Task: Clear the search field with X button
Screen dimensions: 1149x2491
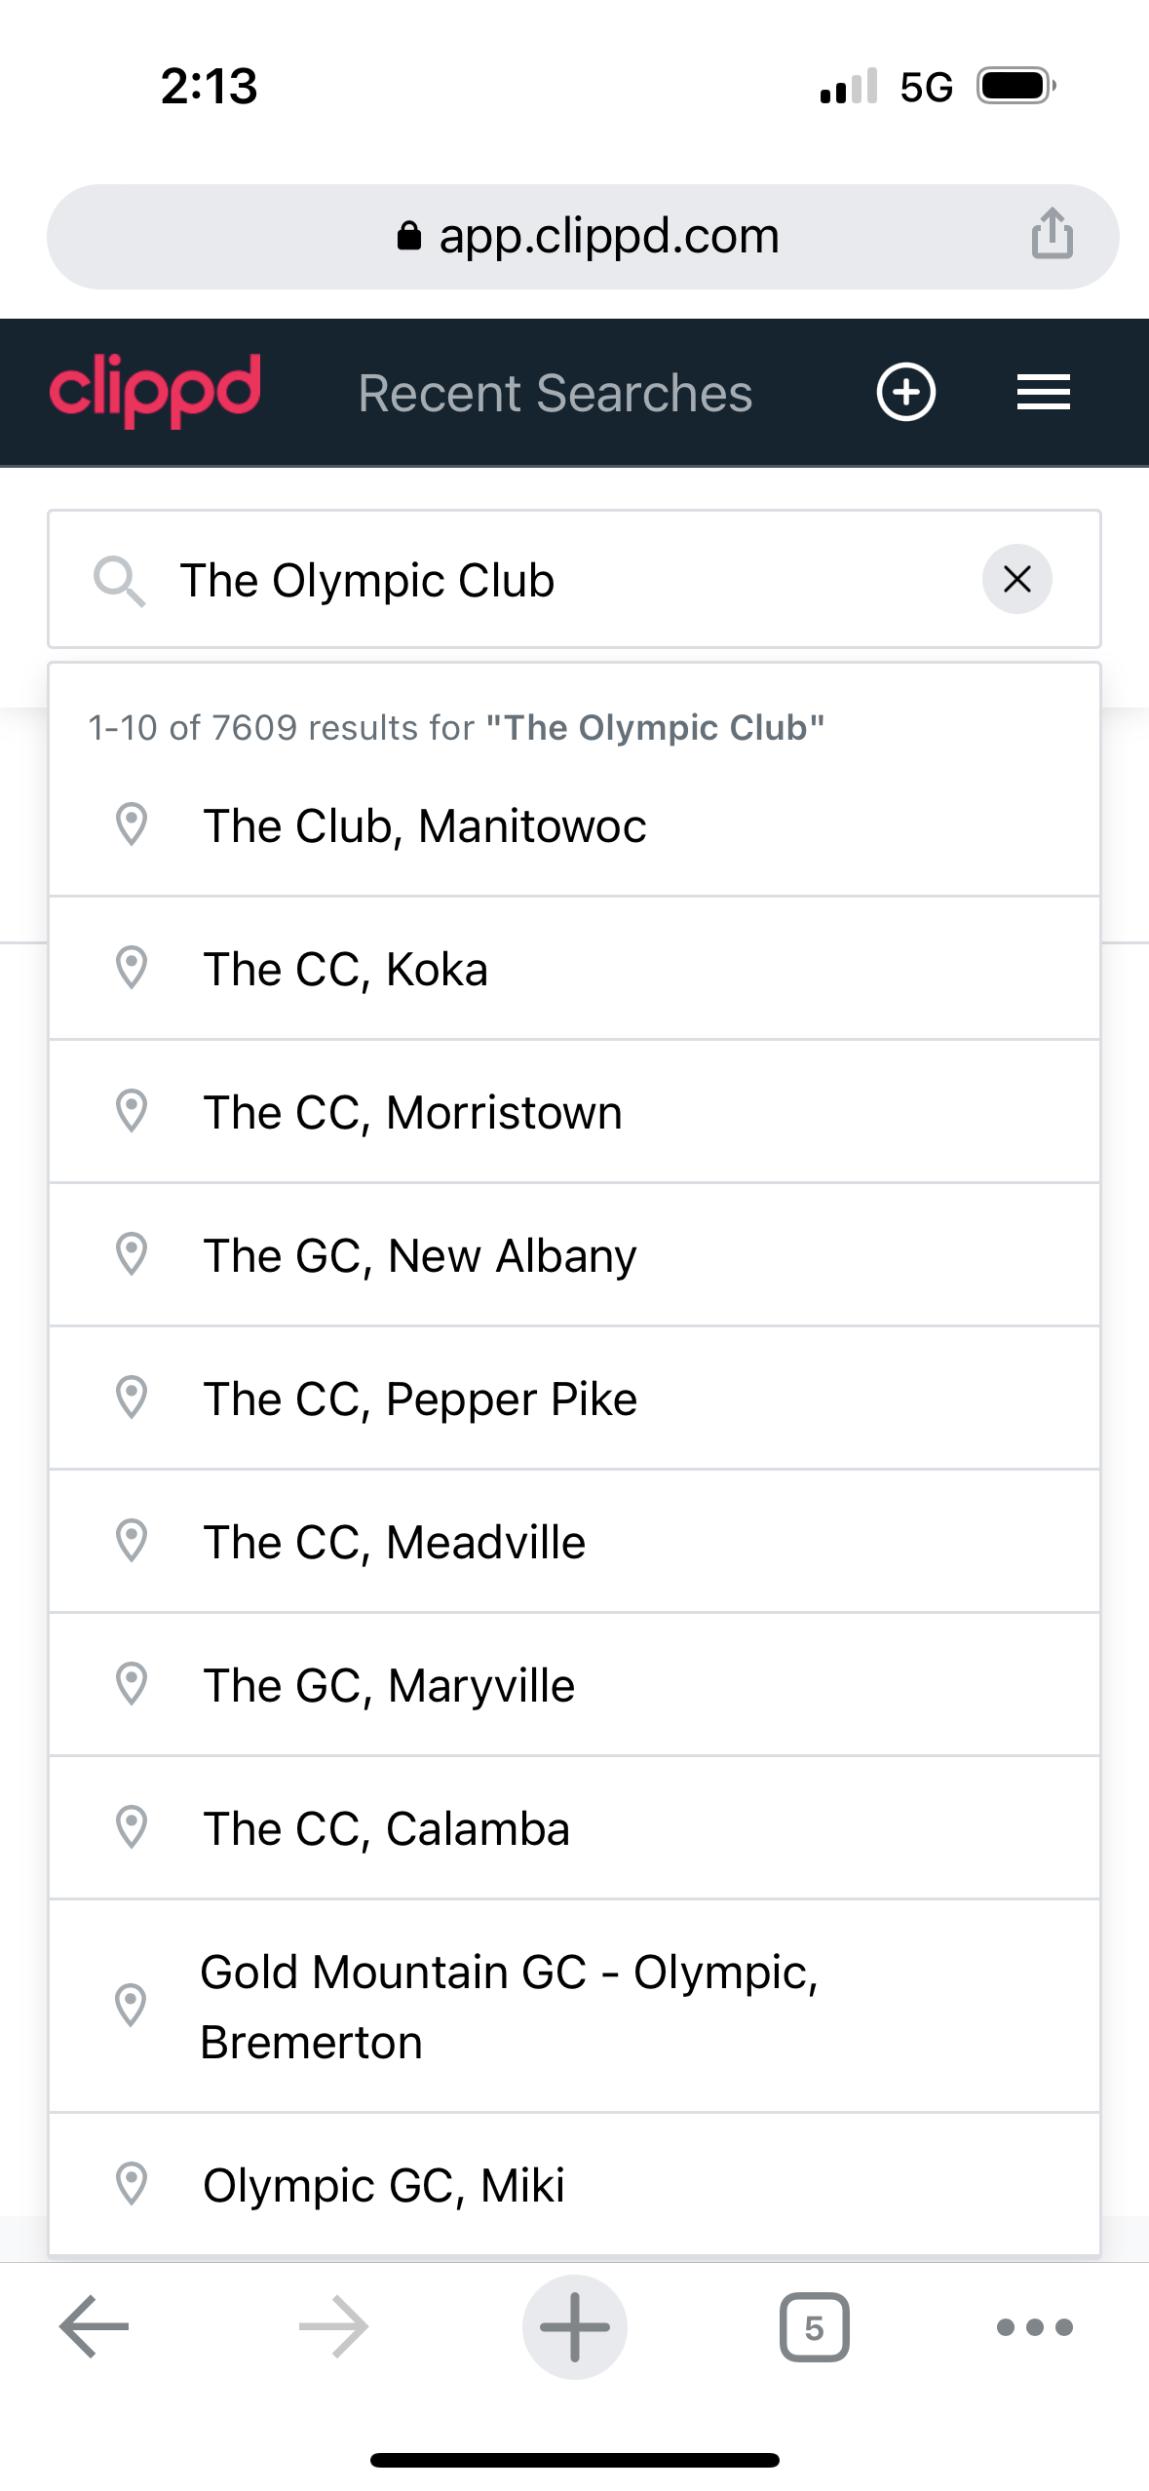Action: click(1016, 579)
